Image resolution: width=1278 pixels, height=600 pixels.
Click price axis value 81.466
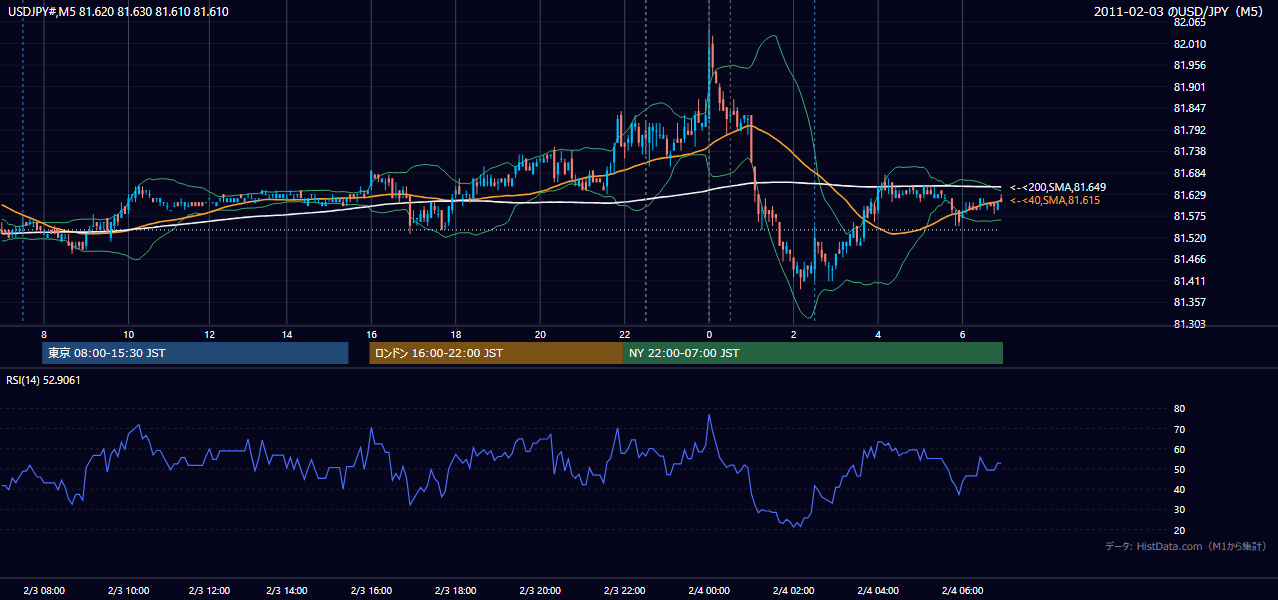(x=1189, y=259)
